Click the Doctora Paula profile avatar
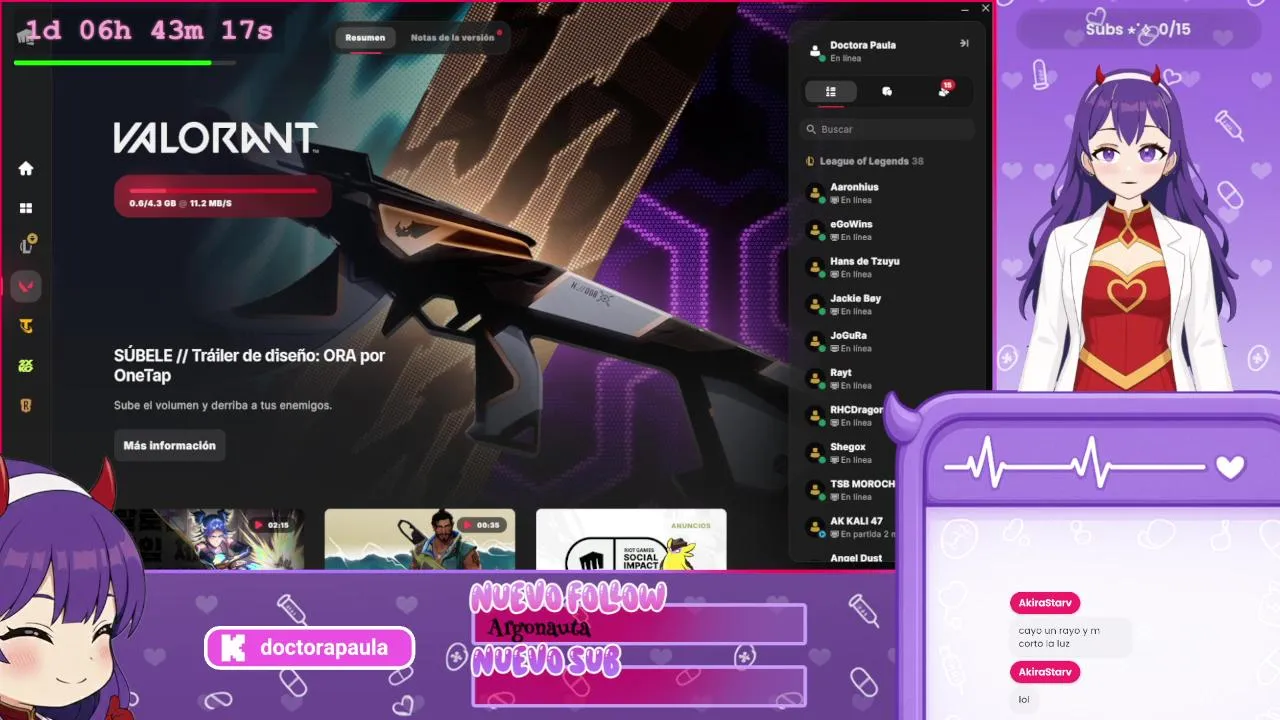Image resolution: width=1280 pixels, height=720 pixels. tap(816, 51)
